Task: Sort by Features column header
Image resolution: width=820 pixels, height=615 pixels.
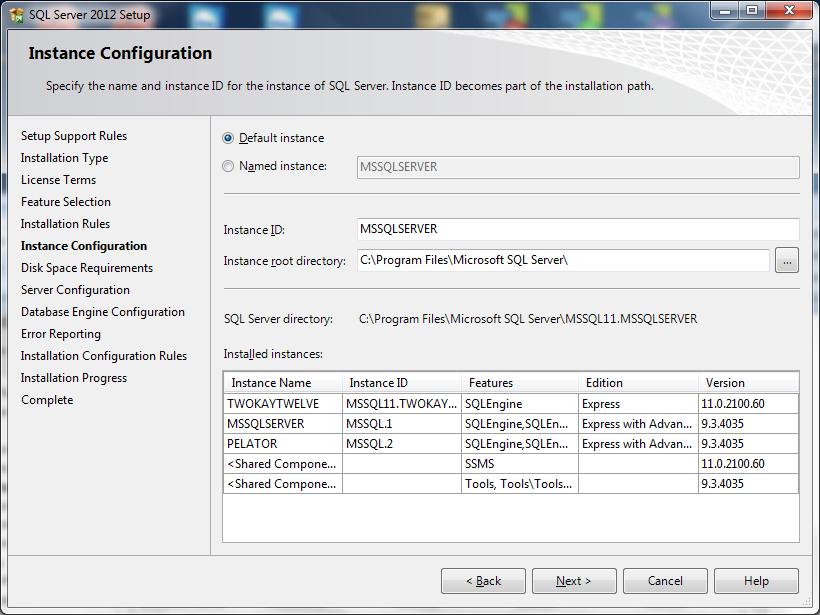Action: (x=520, y=383)
